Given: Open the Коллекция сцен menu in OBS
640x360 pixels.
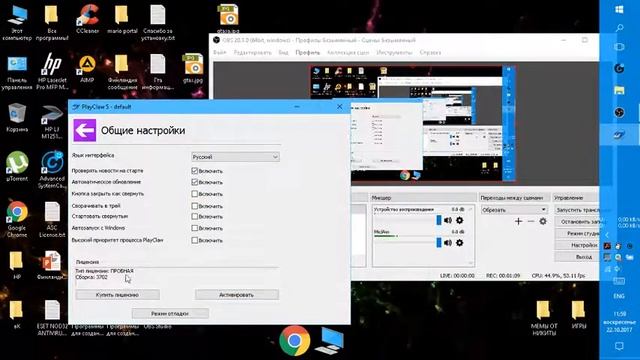Looking at the screenshot, I should (348, 52).
